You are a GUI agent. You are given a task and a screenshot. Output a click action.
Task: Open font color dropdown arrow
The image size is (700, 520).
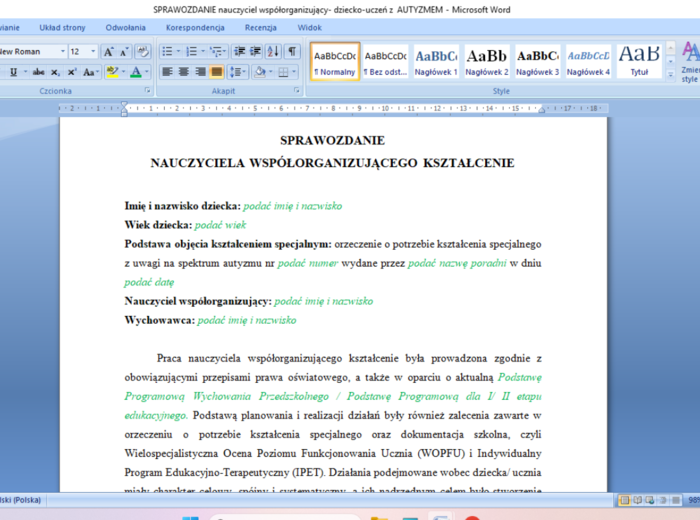coord(147,72)
